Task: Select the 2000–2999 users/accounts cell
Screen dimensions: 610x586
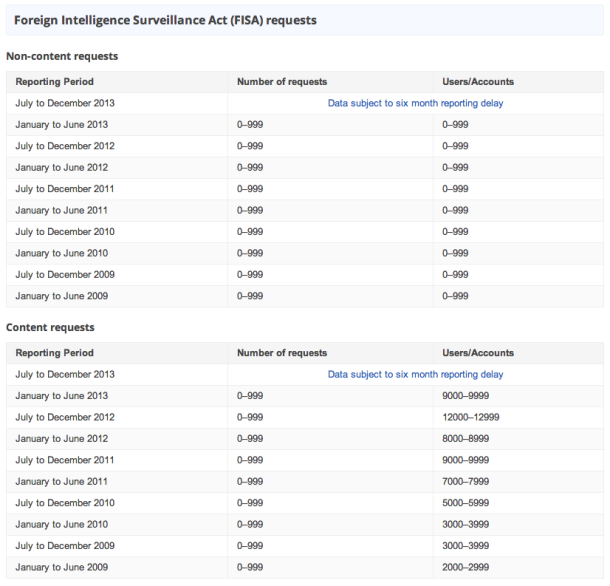Action: (466, 567)
